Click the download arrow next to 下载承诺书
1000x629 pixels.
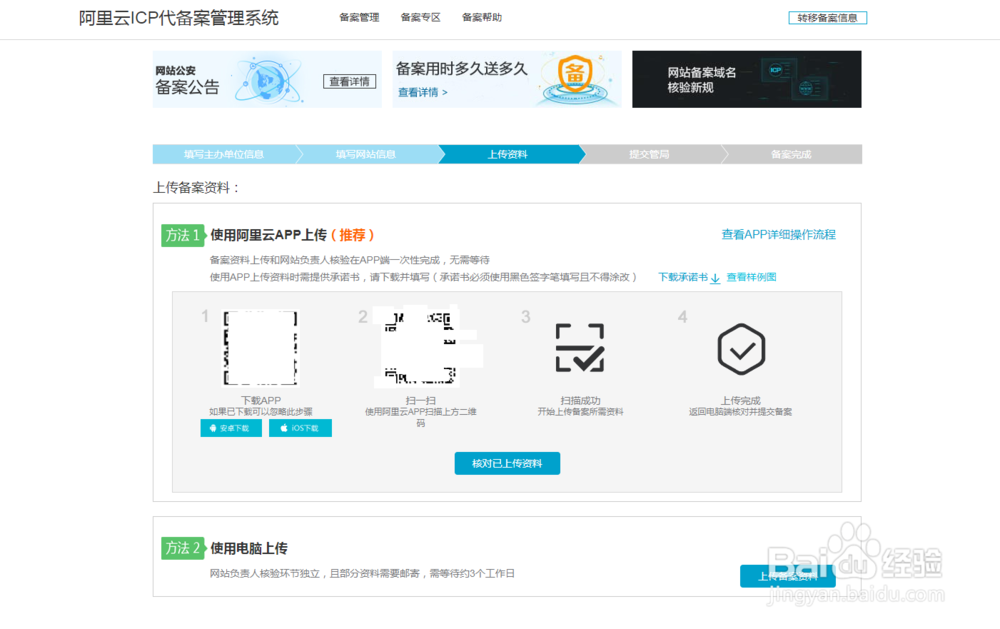point(715,278)
